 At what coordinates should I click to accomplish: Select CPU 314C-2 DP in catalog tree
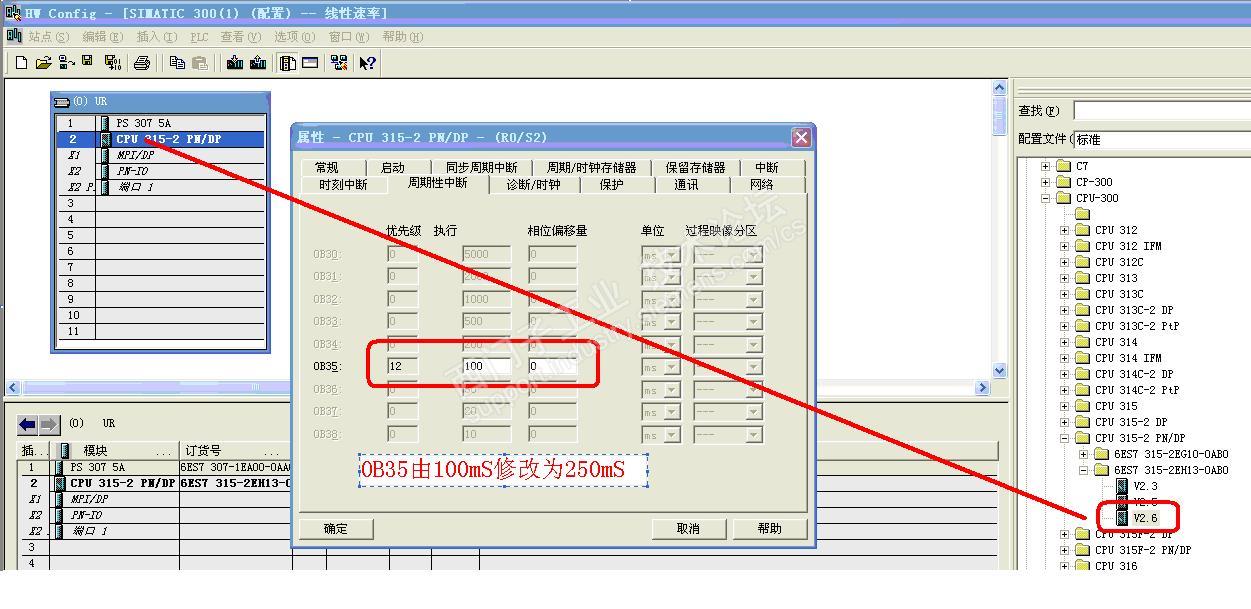click(1134, 374)
